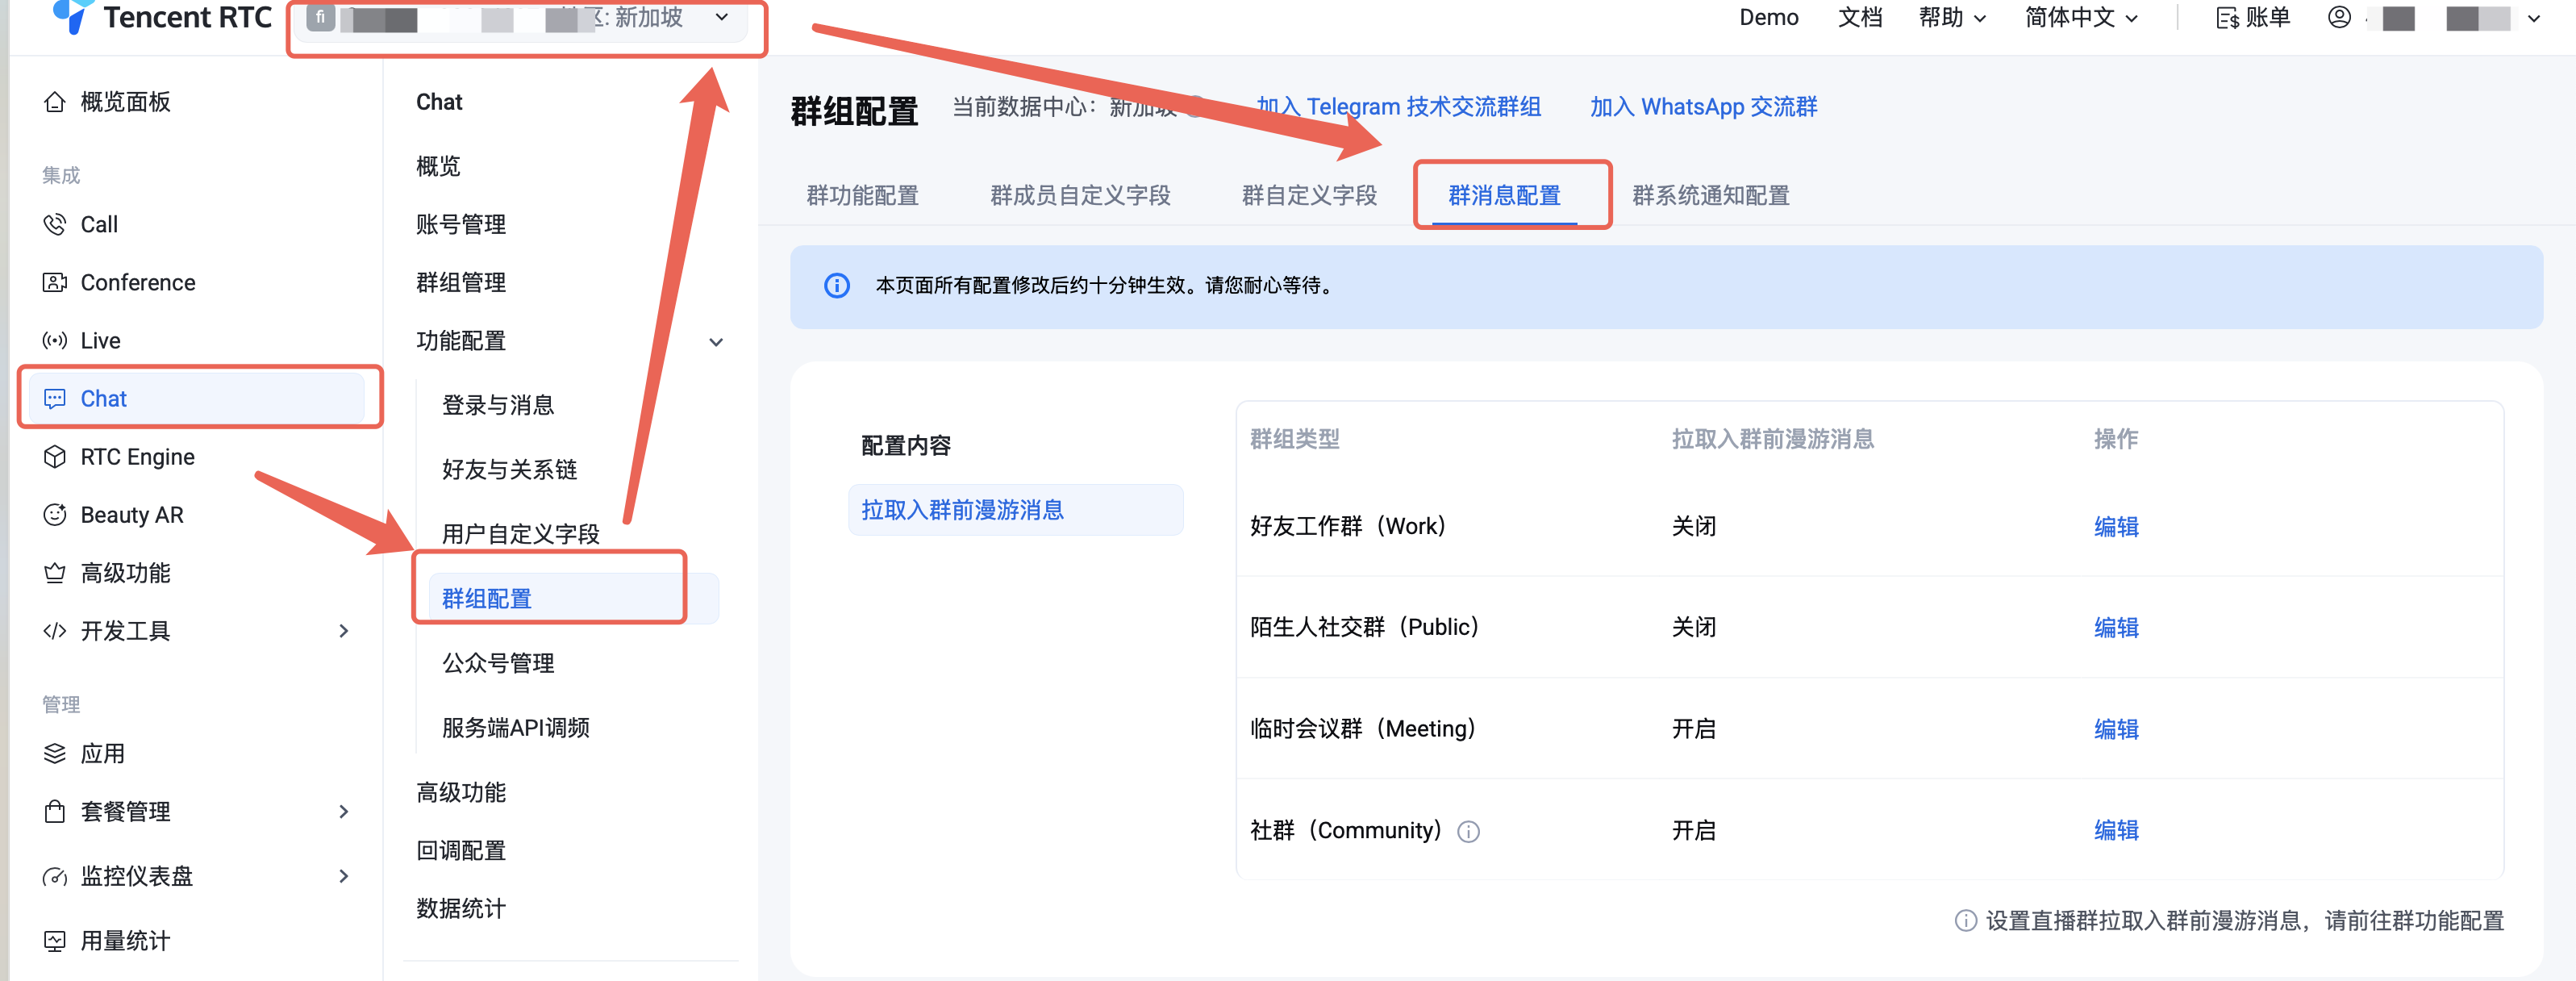Image resolution: width=2576 pixels, height=981 pixels.
Task: Click the user account avatar icon
Action: [x=2339, y=17]
